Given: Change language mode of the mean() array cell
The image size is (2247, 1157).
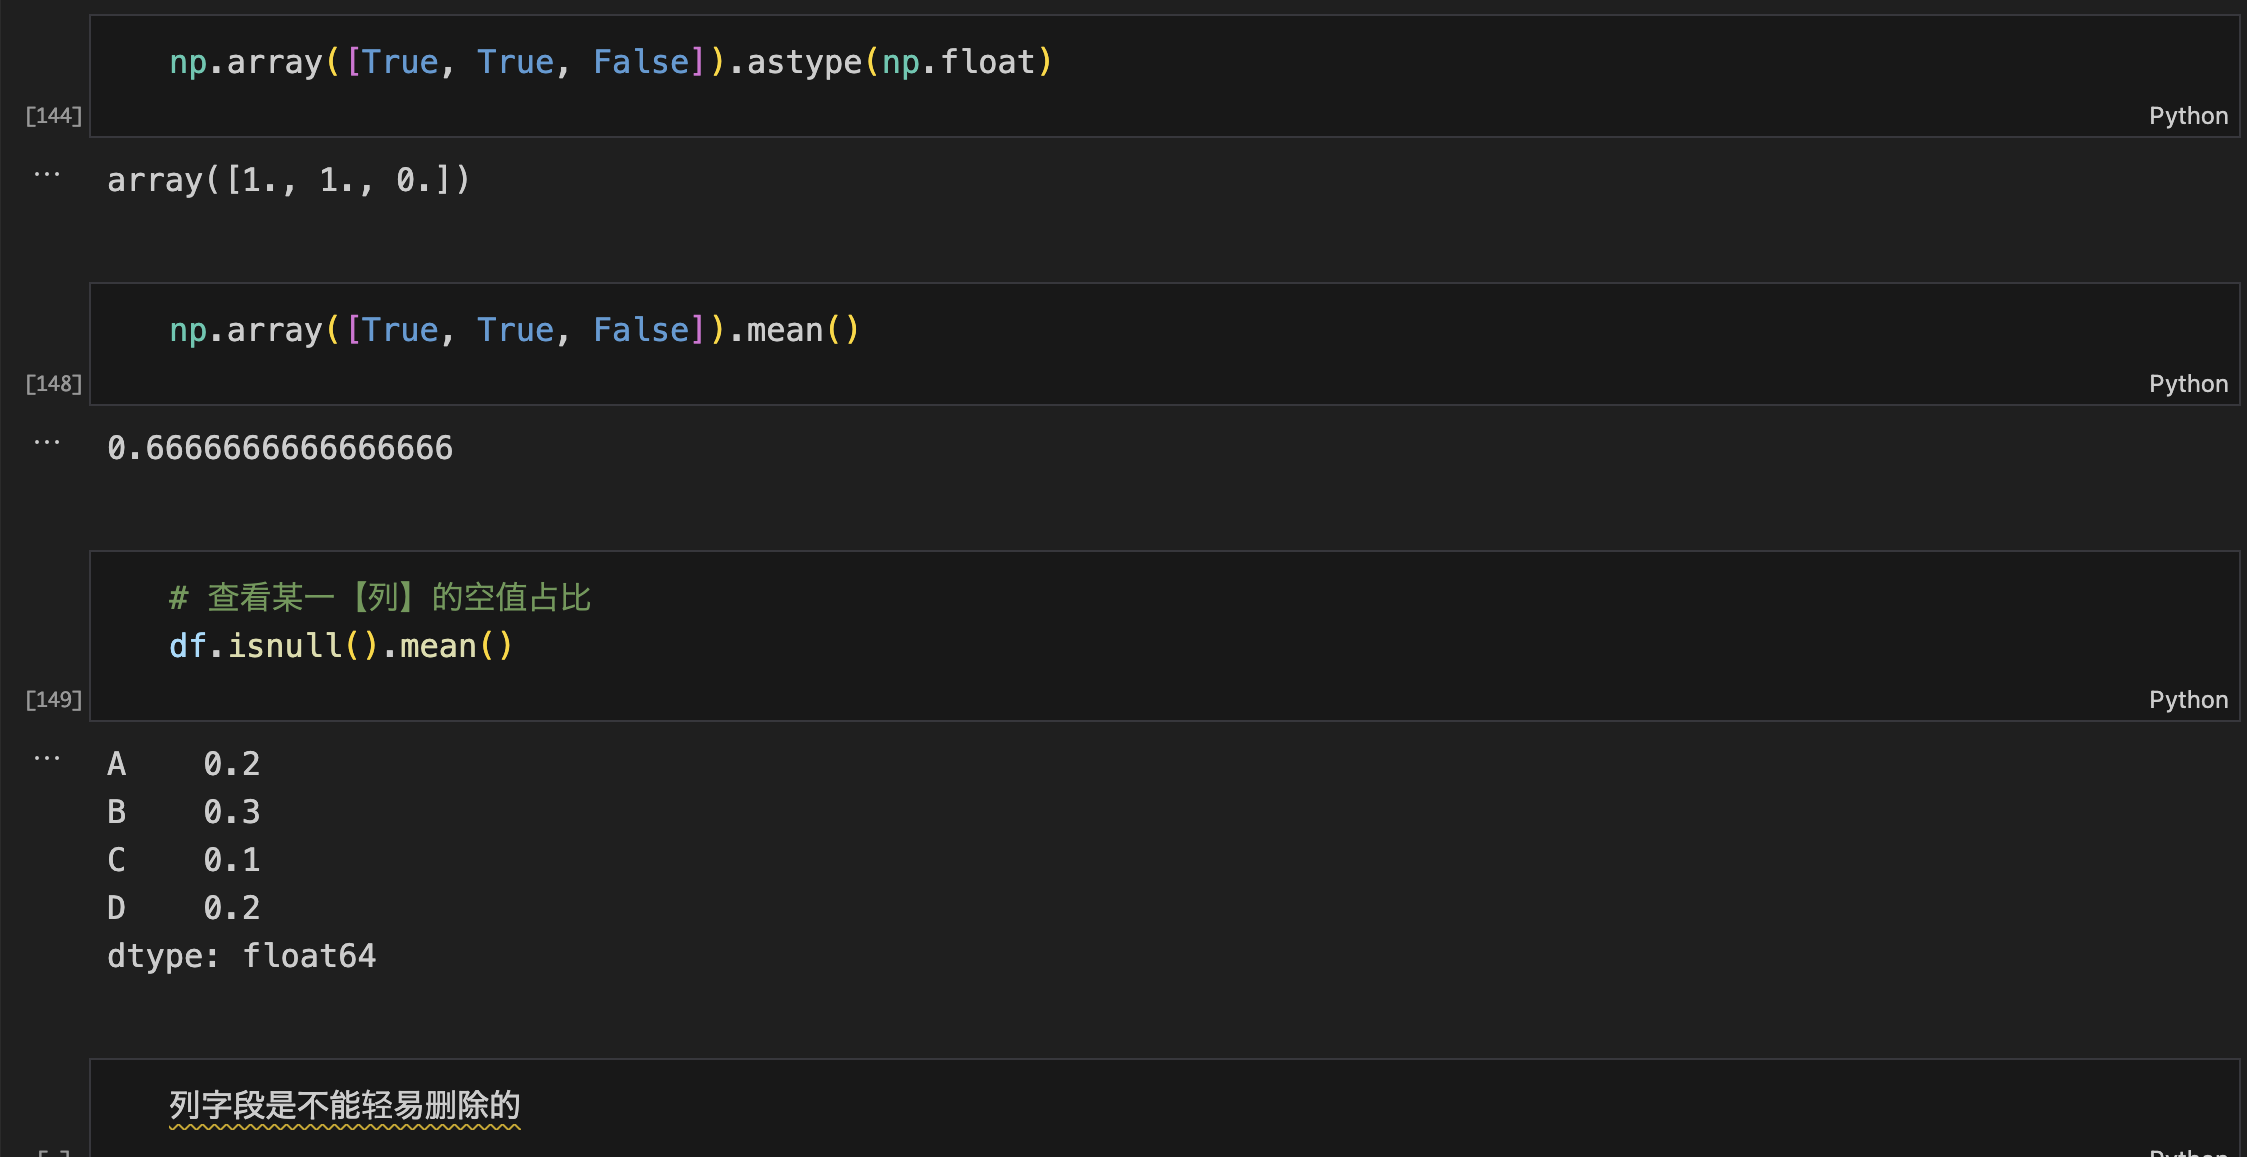Looking at the screenshot, I should (x=2188, y=384).
